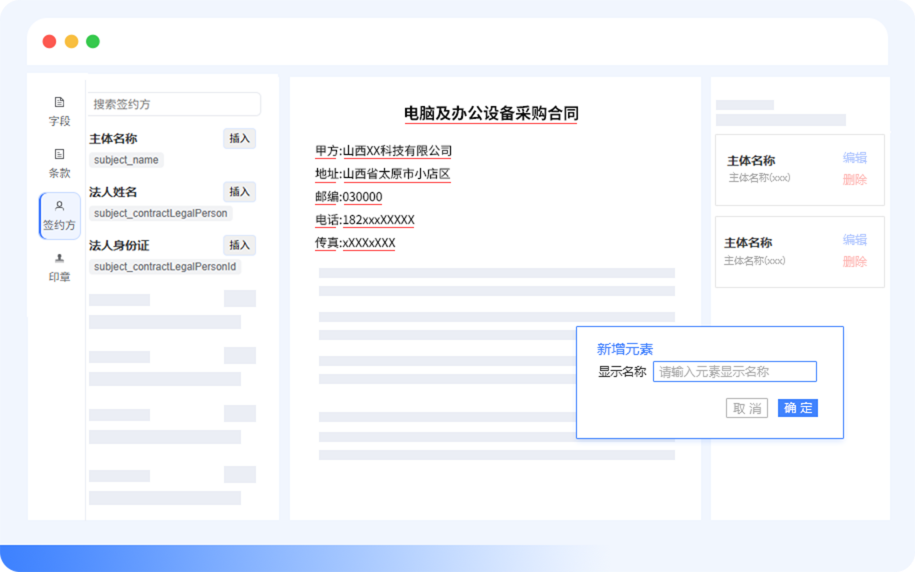Insert the 主体名称 field
Image resolution: width=915 pixels, height=572 pixels.
click(x=239, y=138)
